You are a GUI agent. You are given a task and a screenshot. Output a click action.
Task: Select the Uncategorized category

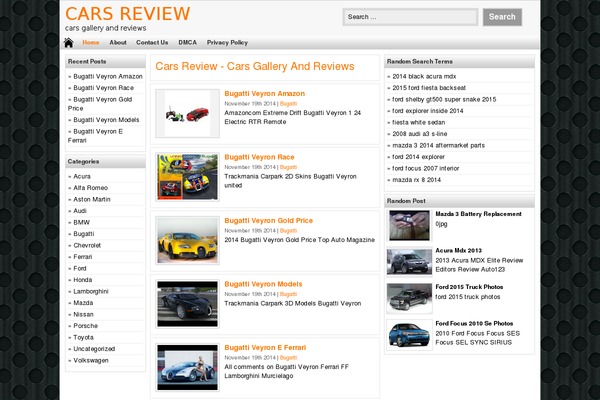click(x=94, y=349)
